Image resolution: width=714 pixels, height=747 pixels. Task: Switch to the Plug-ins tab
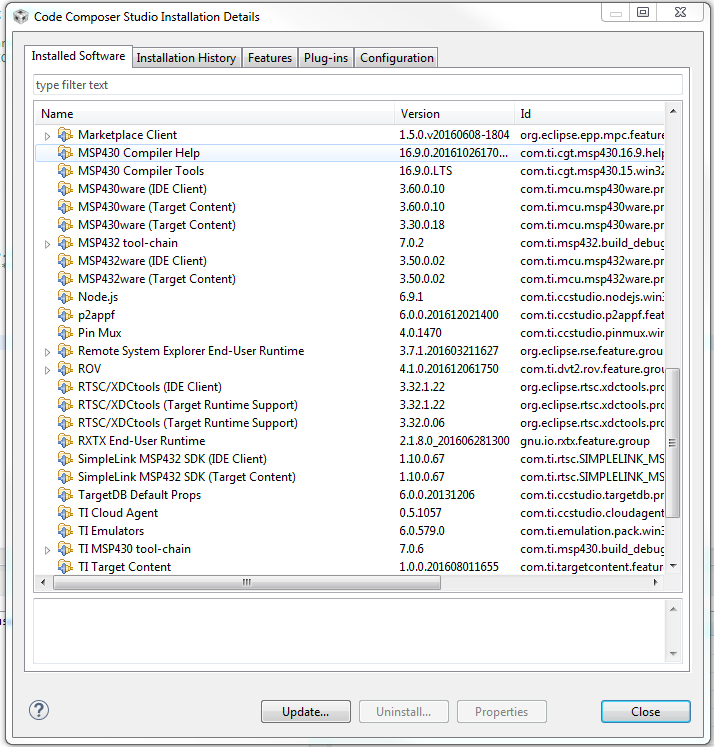[326, 58]
